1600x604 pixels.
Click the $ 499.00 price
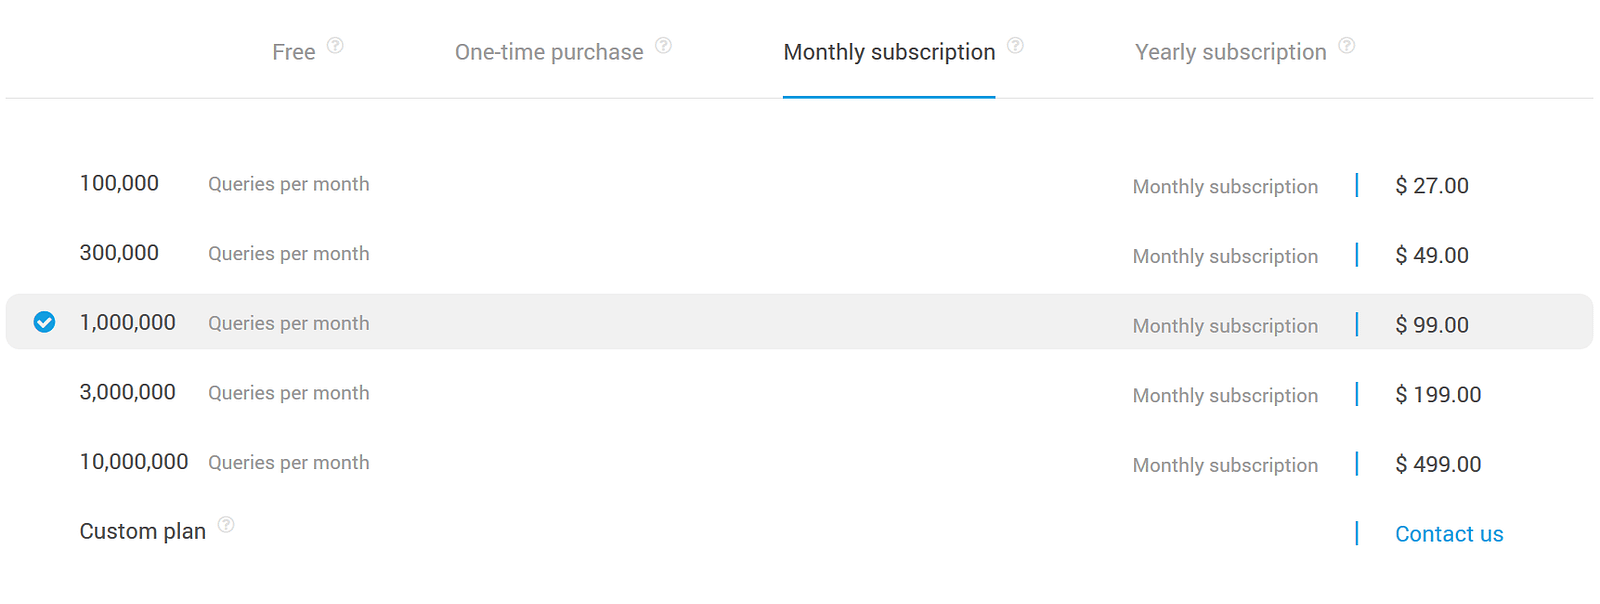[x=1437, y=464]
